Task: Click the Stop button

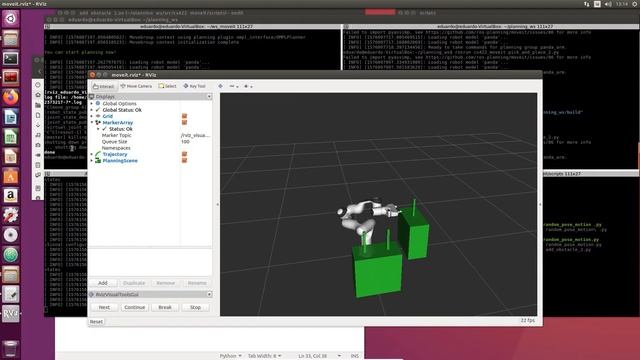Action: (196, 307)
